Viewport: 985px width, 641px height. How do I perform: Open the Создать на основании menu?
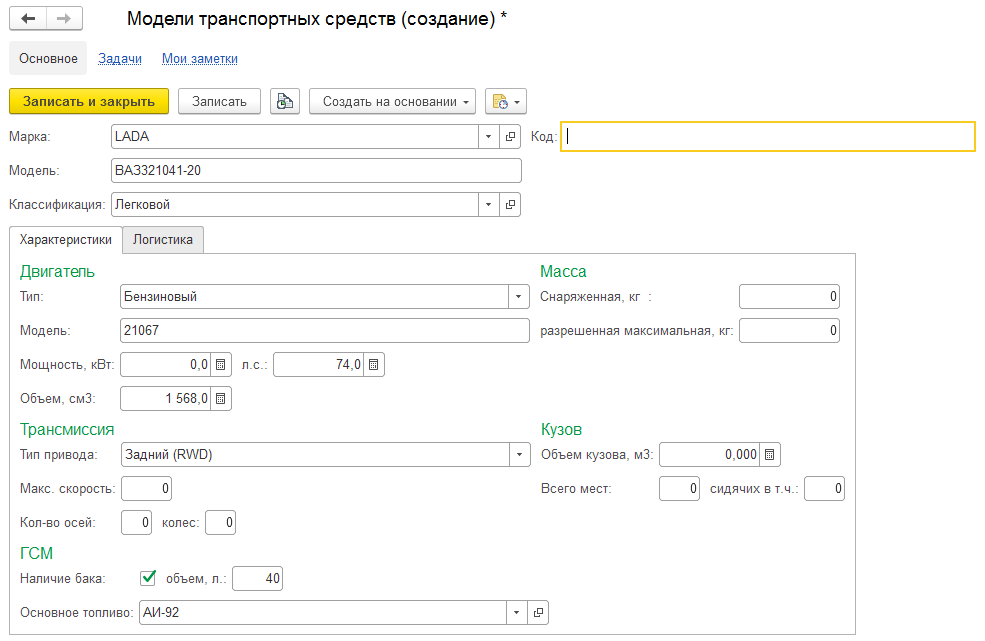coord(397,101)
